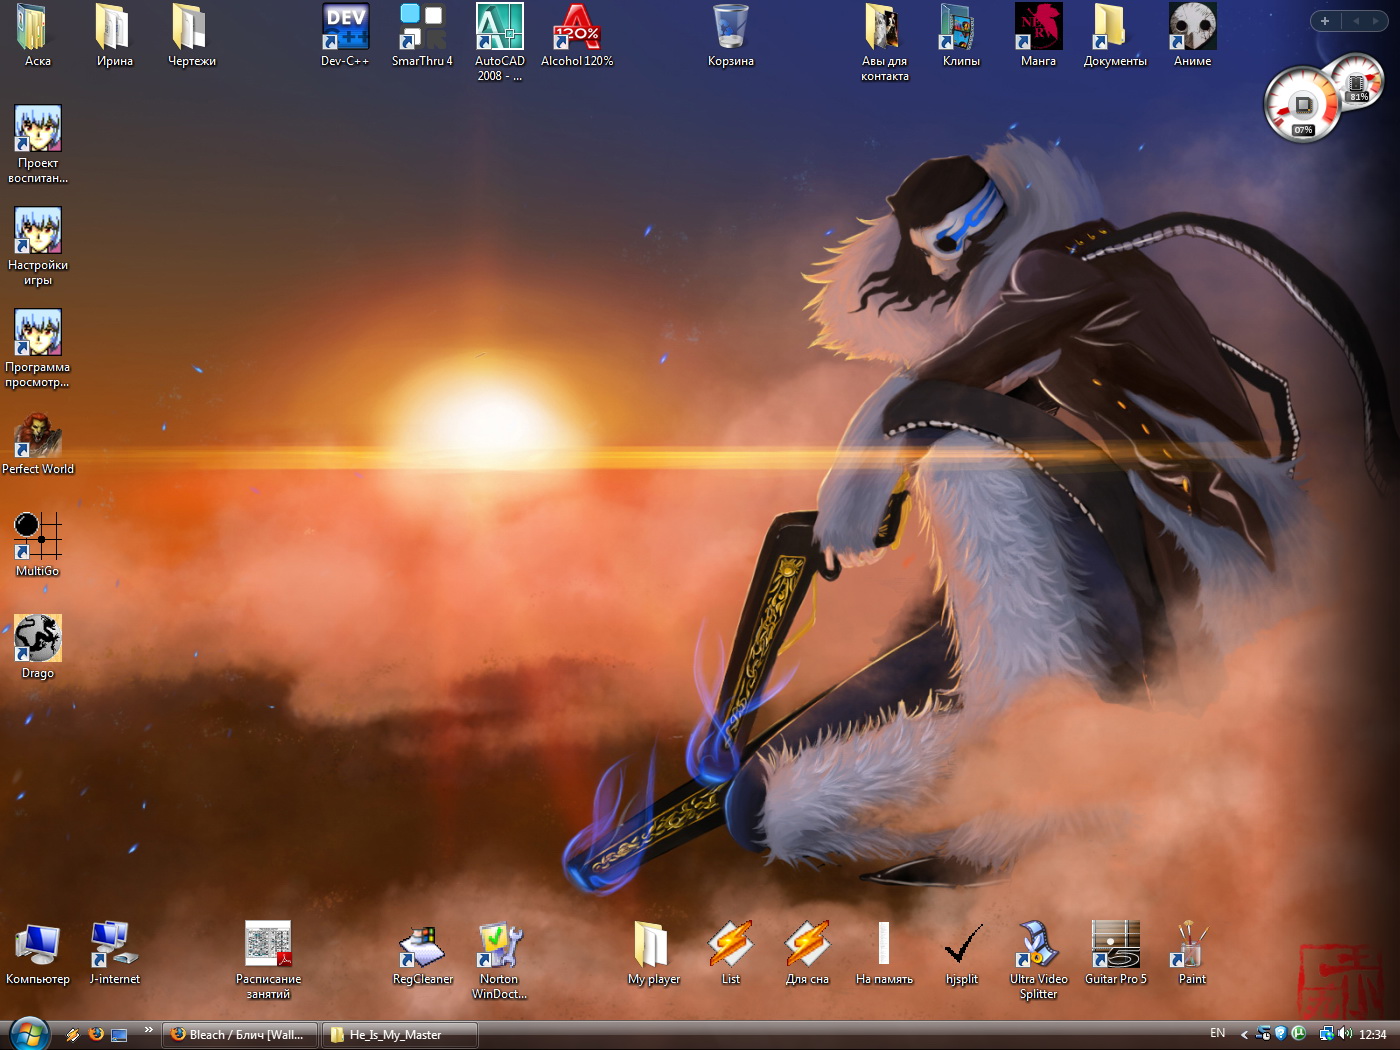Image resolution: width=1400 pixels, height=1050 pixels.
Task: Click the sidebar previous gadgets arrow
Action: 1356,21
